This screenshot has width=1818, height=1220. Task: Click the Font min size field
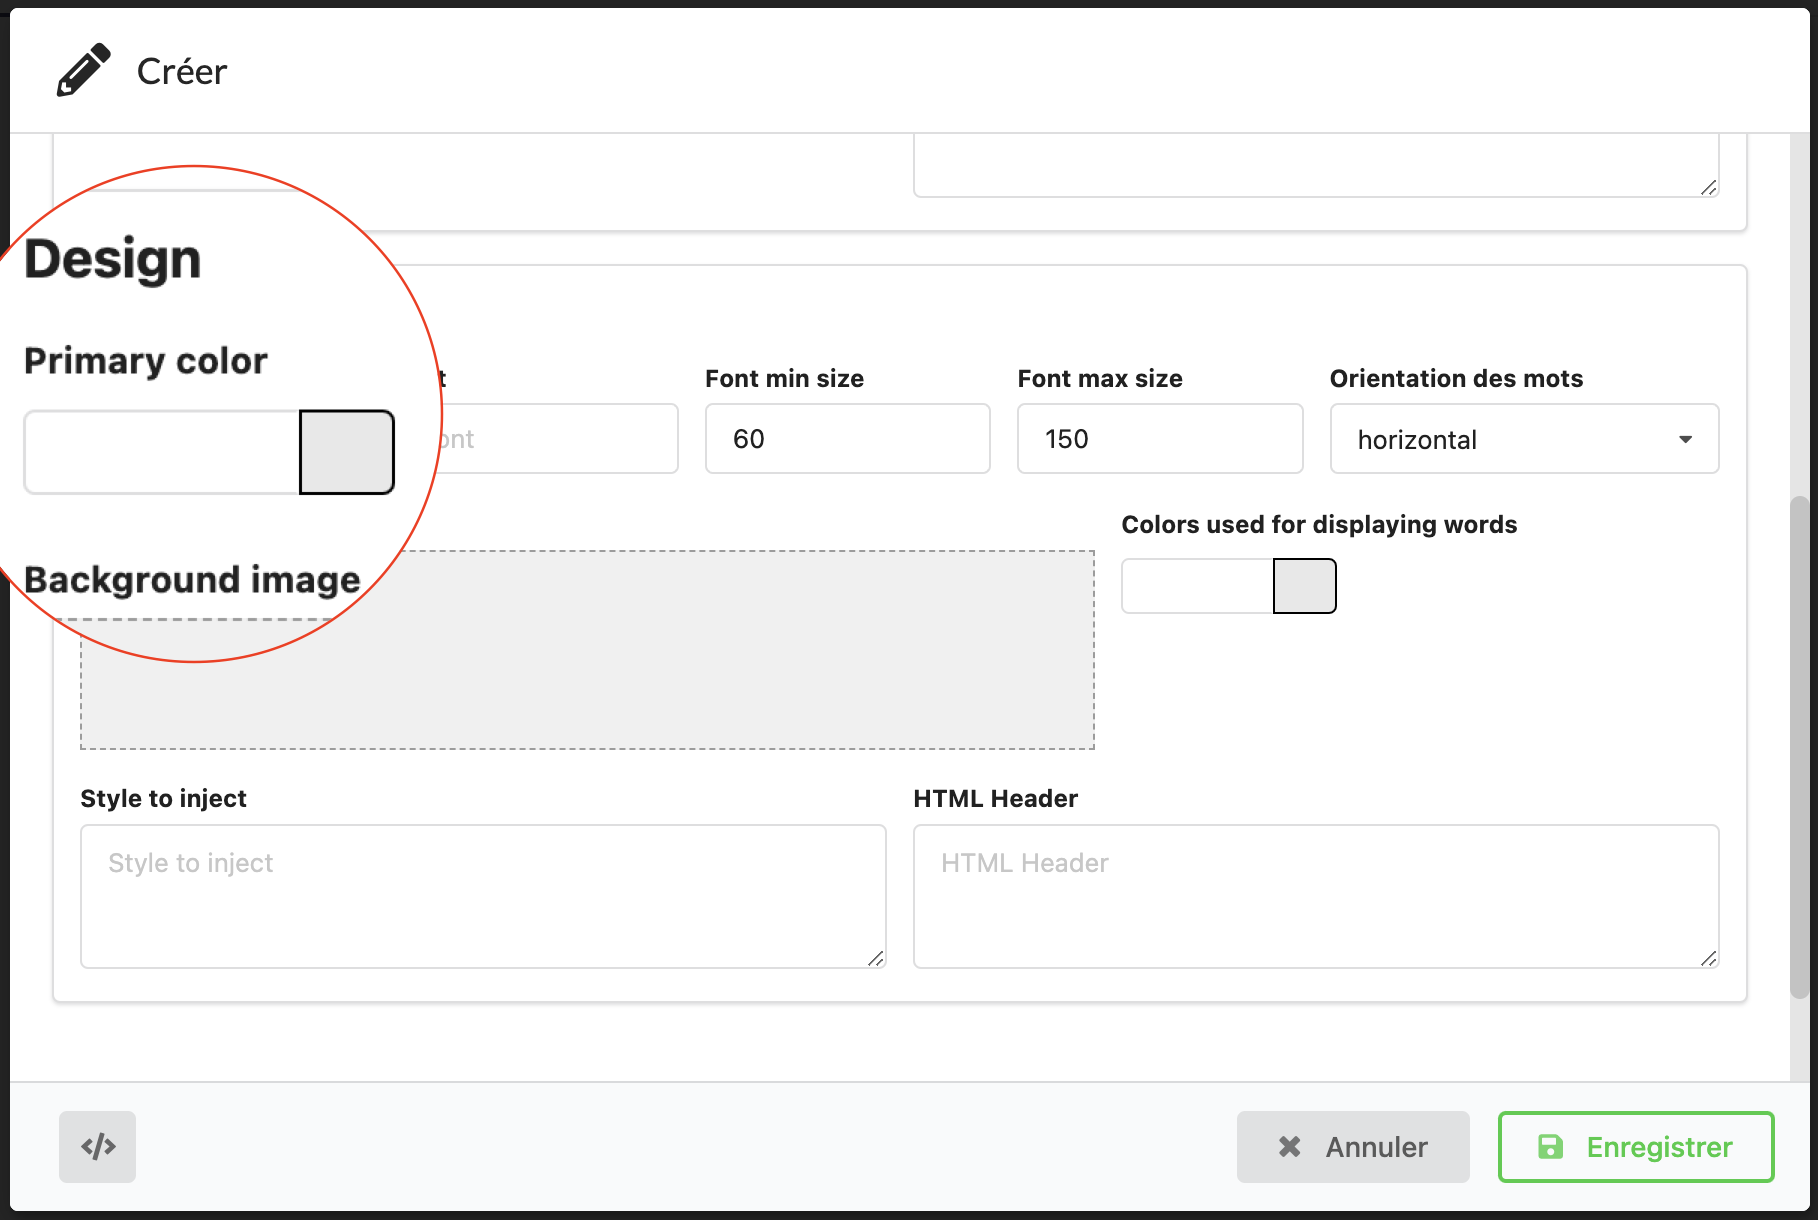click(x=847, y=439)
